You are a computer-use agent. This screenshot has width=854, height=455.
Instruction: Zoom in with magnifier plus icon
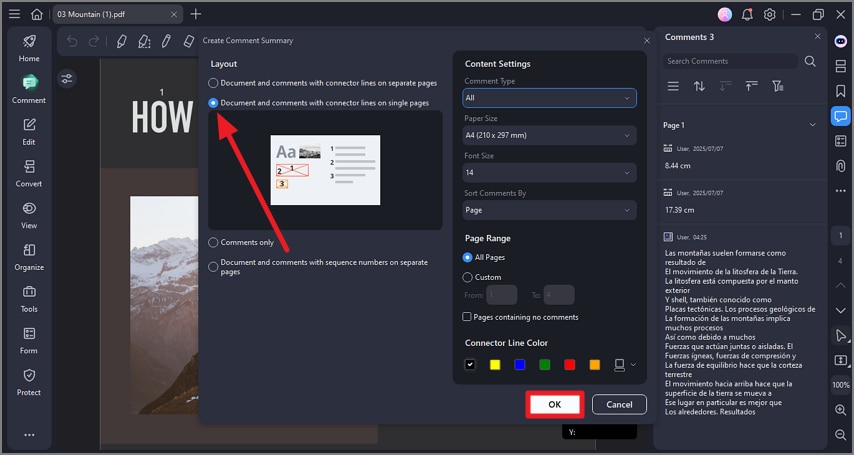point(840,410)
